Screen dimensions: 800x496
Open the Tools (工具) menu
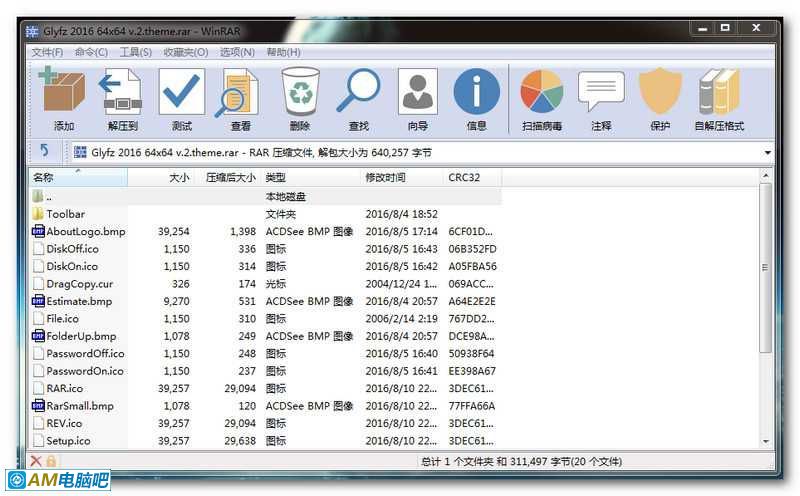coord(135,52)
